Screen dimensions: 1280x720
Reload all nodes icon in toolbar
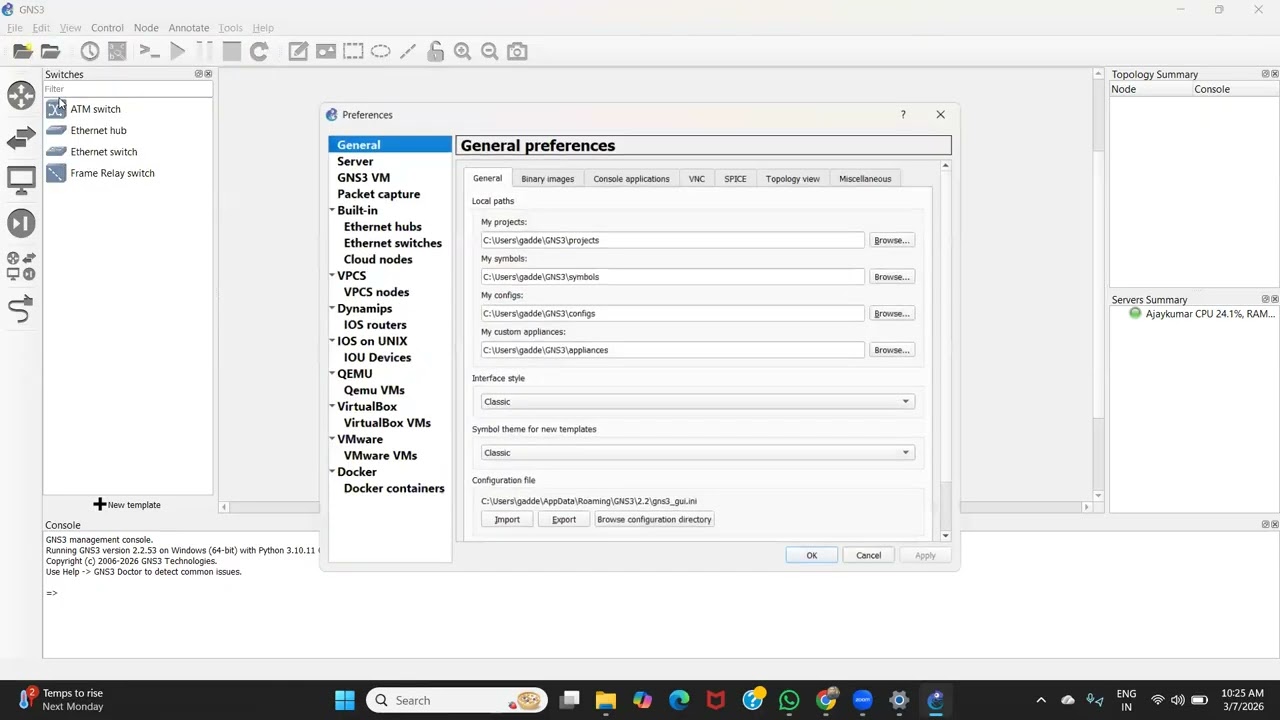coord(259,51)
